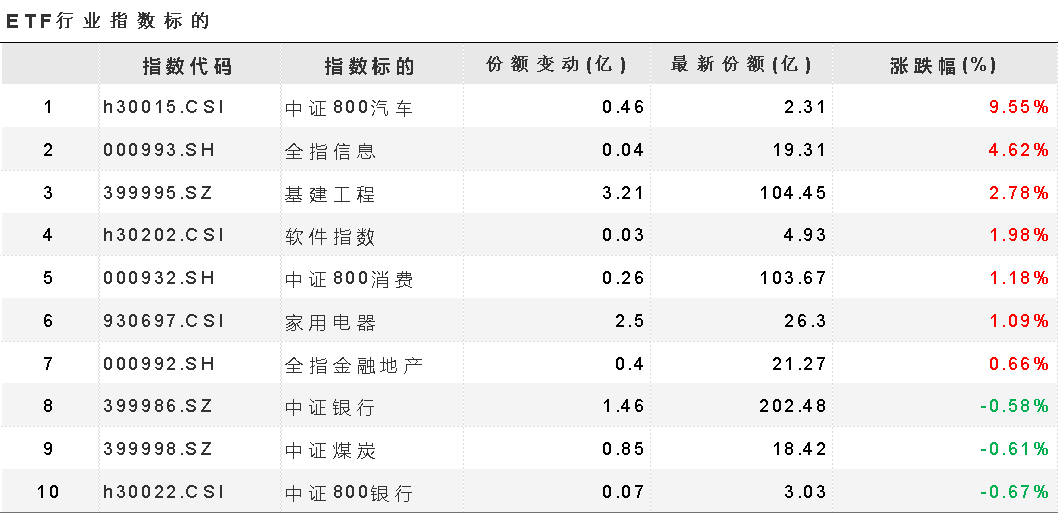
Task: Click the 104.45 latest share value
Action: point(792,193)
